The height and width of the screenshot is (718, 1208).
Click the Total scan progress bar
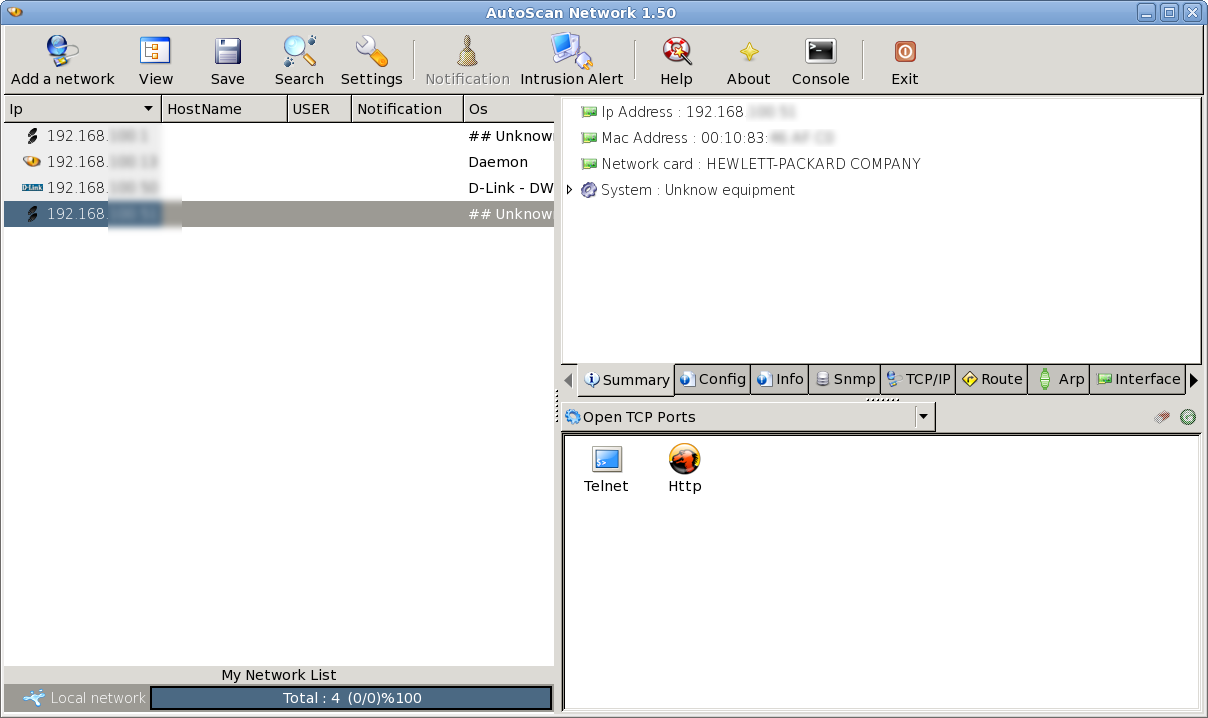tap(351, 698)
